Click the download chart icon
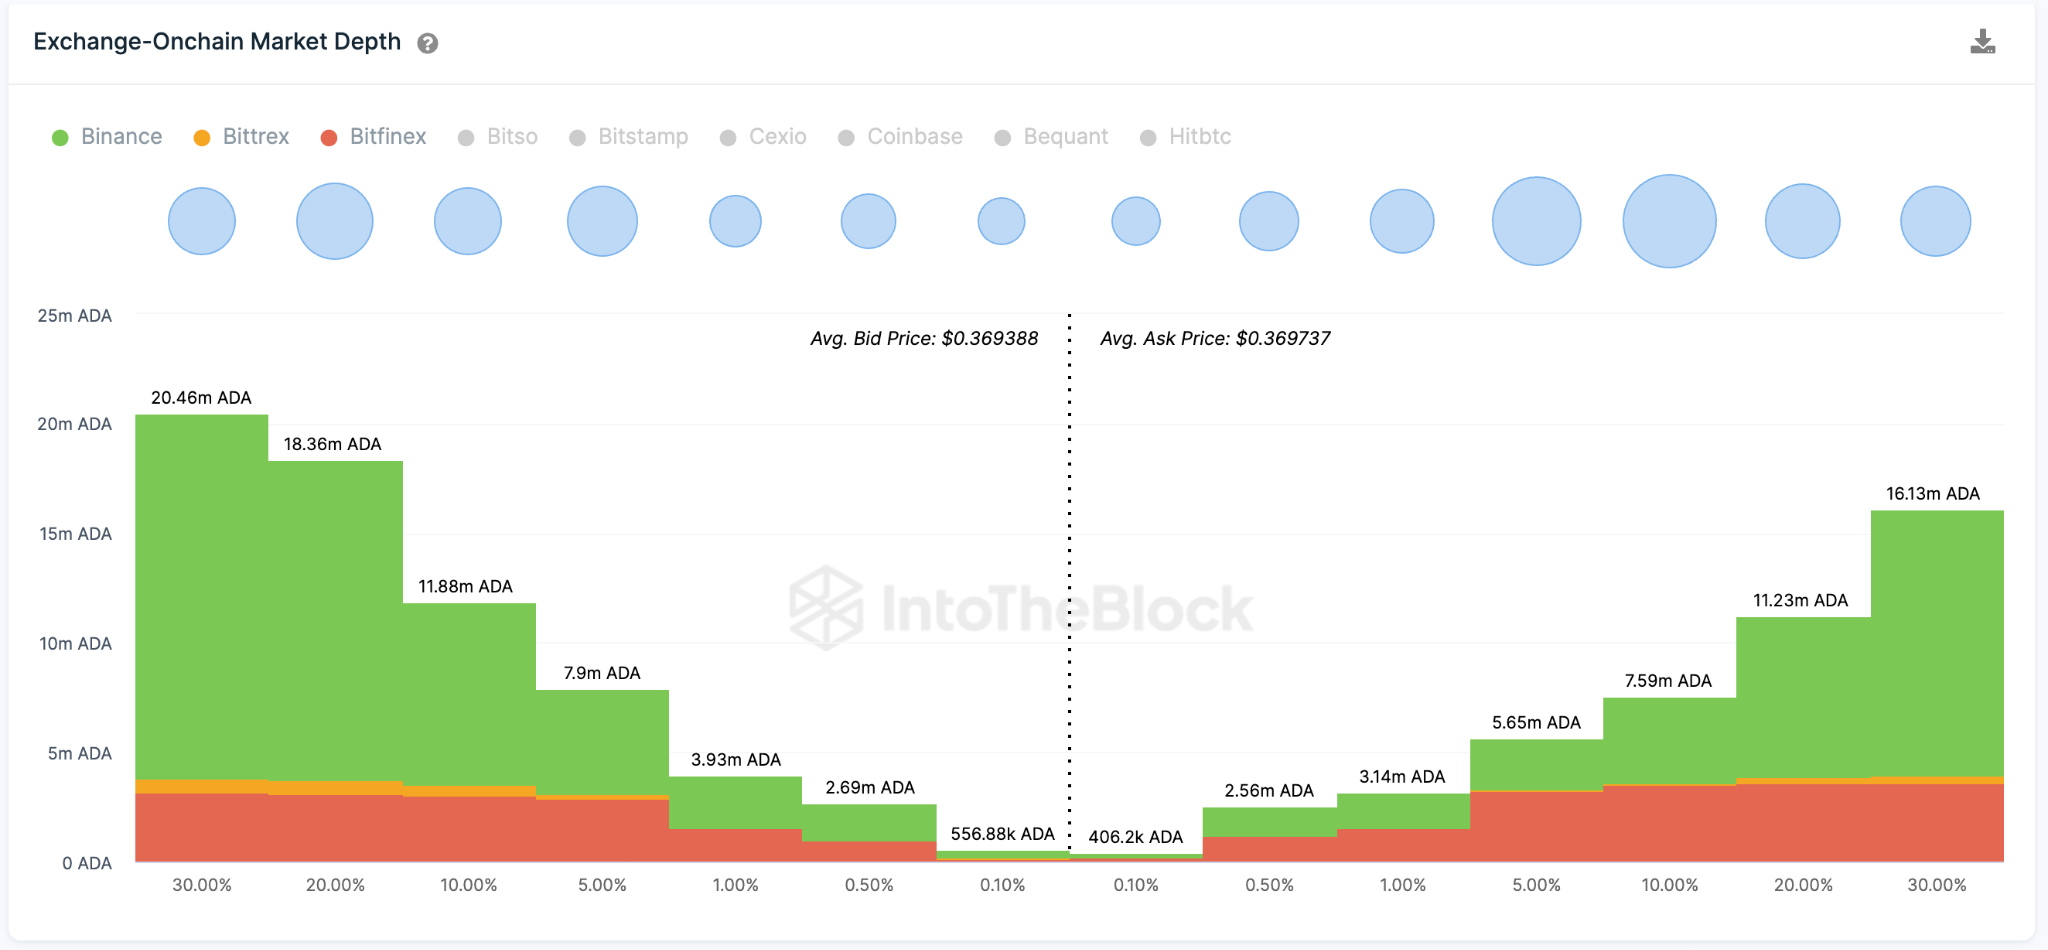This screenshot has height=950, width=2048. [x=1982, y=42]
